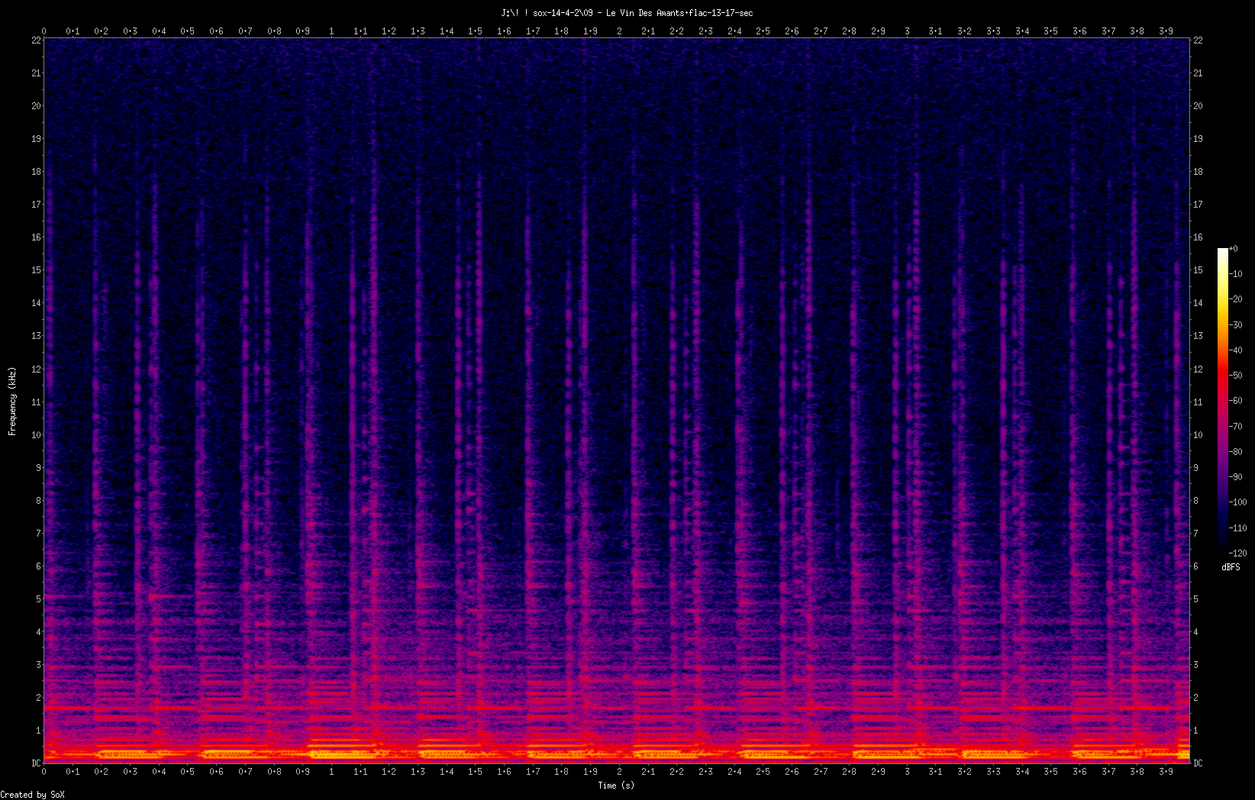Click the "-100" value on the dBFS legend
The height and width of the screenshot is (800, 1255).
click(1240, 502)
